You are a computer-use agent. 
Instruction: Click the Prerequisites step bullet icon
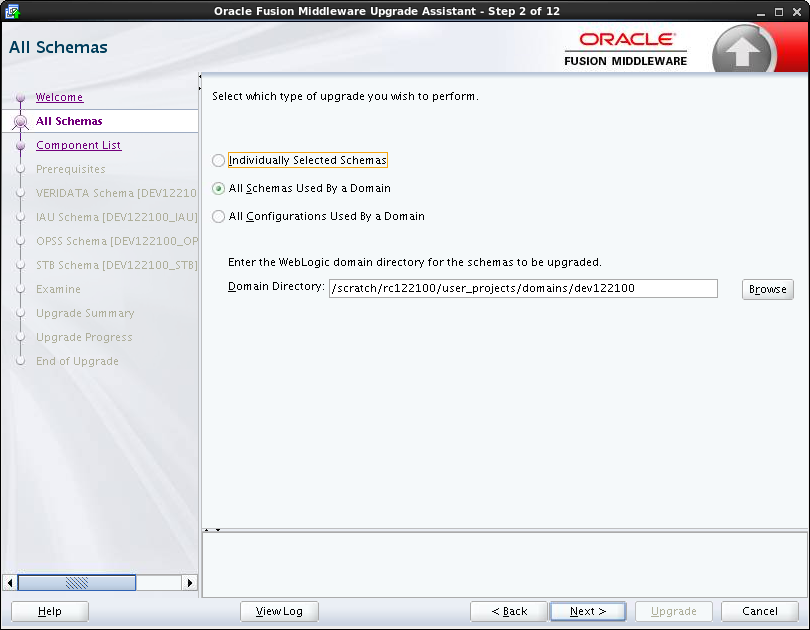[x=21, y=169]
